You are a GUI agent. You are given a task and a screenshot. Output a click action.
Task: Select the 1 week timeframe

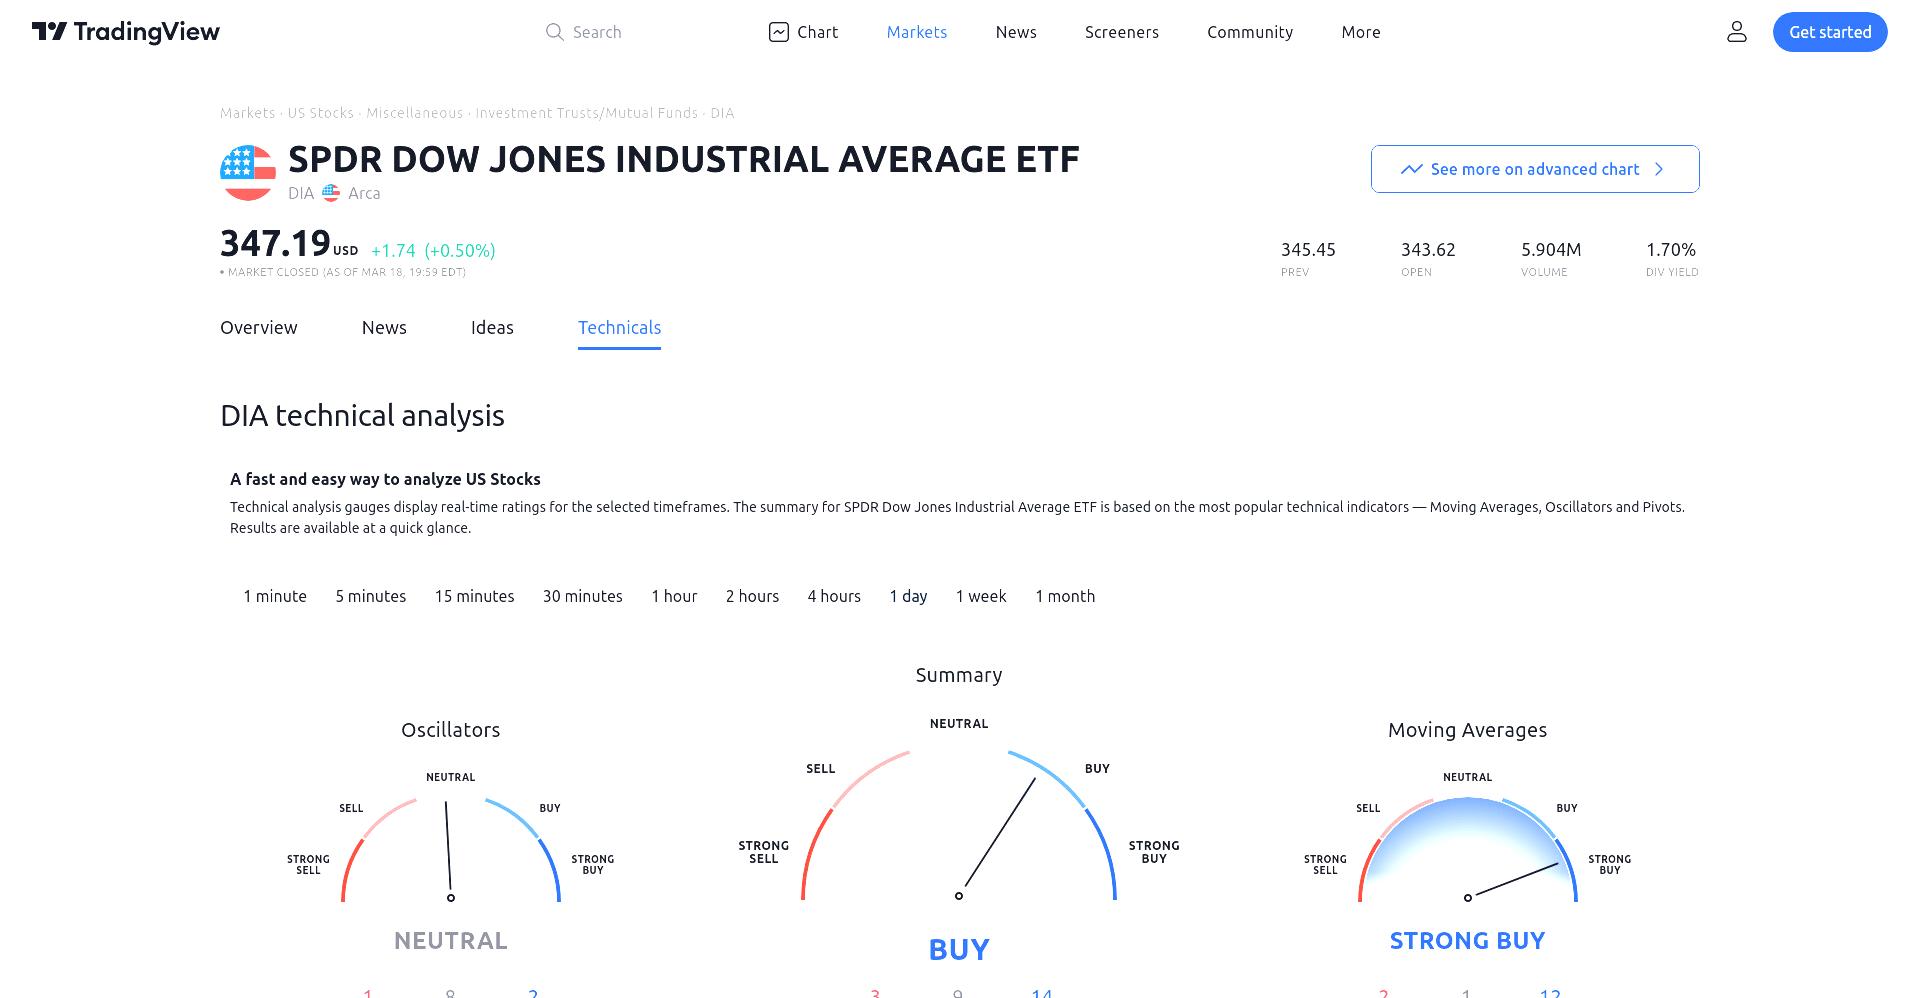[981, 596]
